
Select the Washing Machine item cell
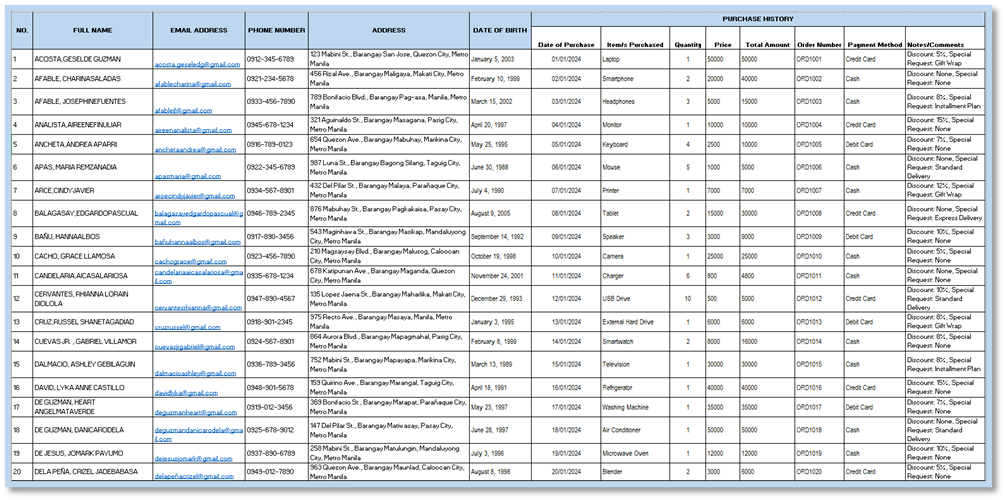pyautogui.click(x=635, y=407)
